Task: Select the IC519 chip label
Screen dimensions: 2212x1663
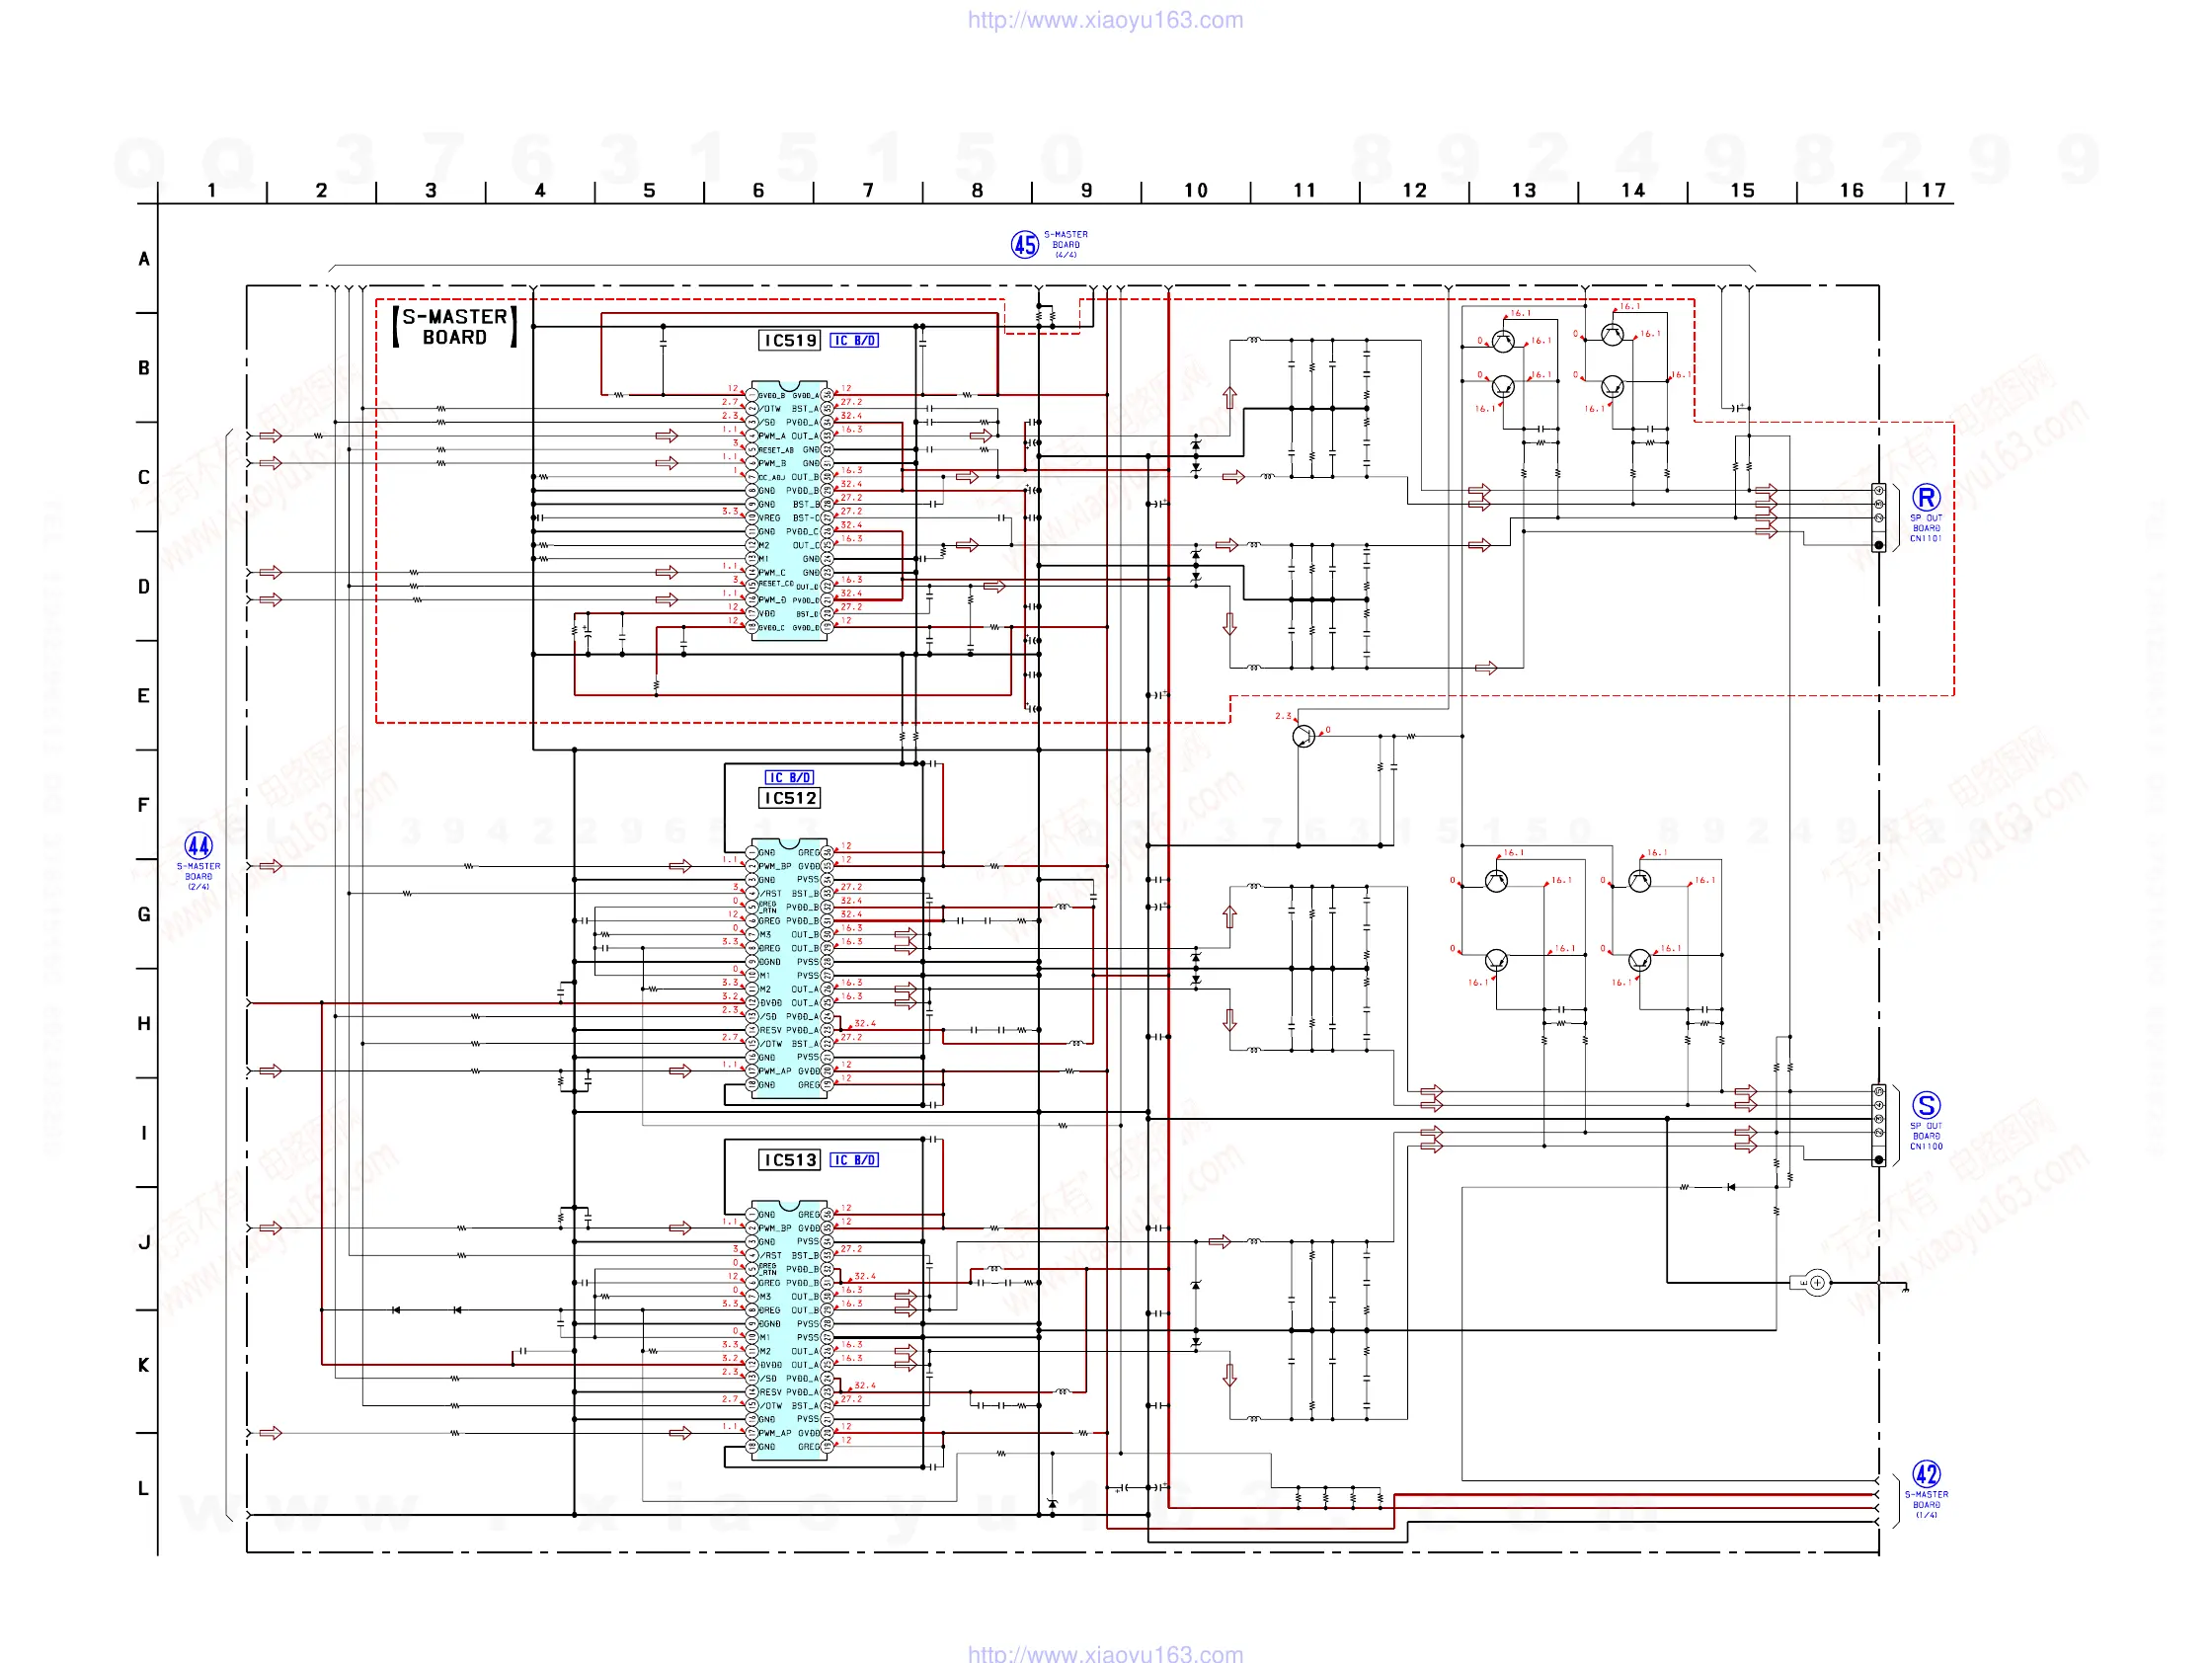Action: click(790, 341)
